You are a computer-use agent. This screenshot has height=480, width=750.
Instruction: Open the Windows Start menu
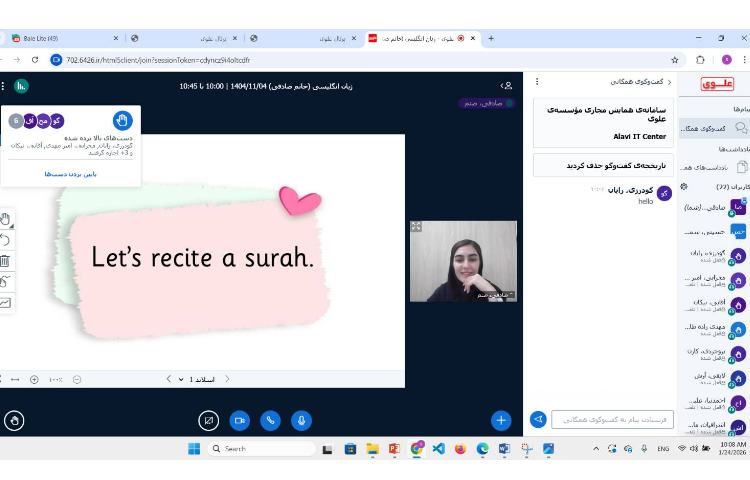click(x=194, y=449)
